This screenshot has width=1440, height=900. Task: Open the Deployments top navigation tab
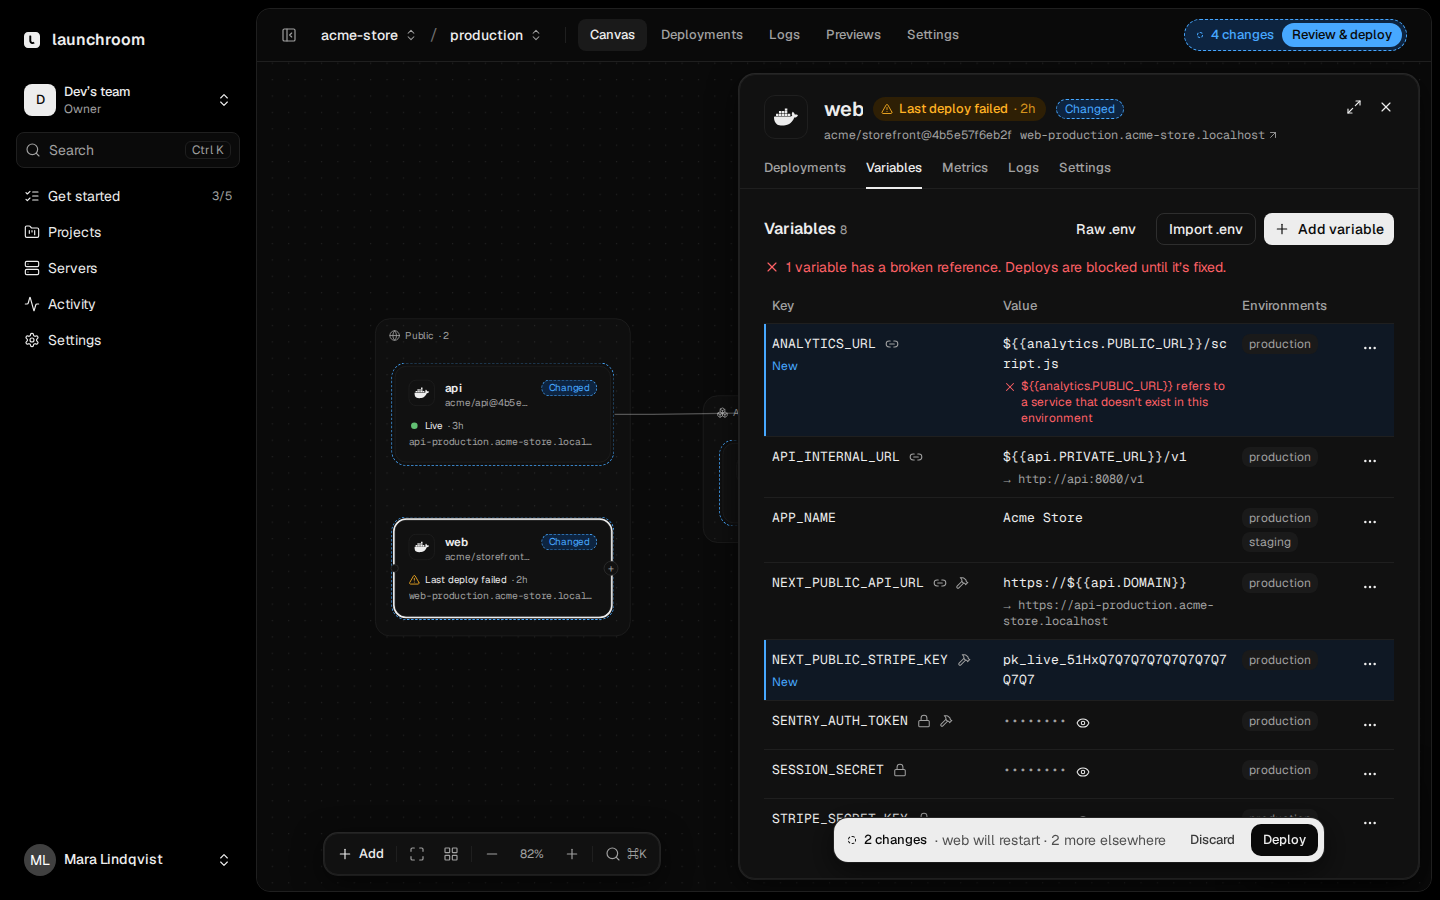point(702,35)
